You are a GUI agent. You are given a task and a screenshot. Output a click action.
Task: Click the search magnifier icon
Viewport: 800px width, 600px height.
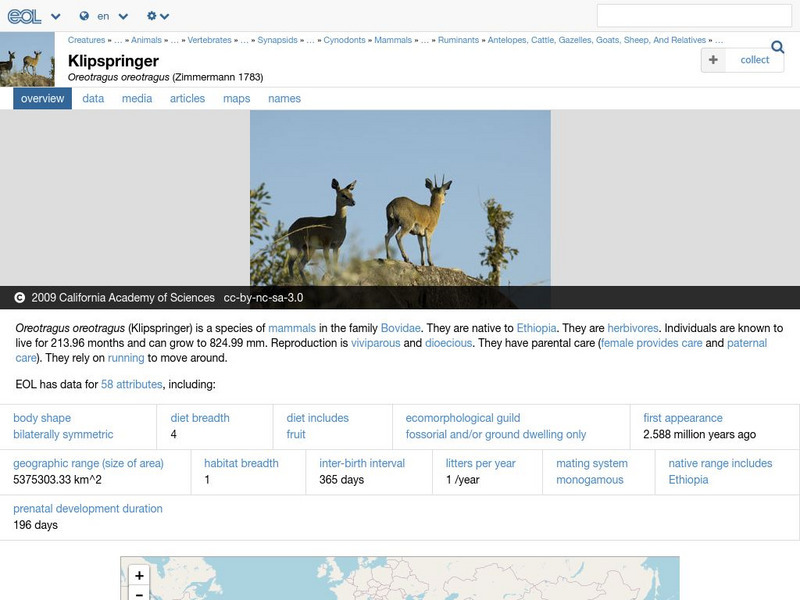777,46
